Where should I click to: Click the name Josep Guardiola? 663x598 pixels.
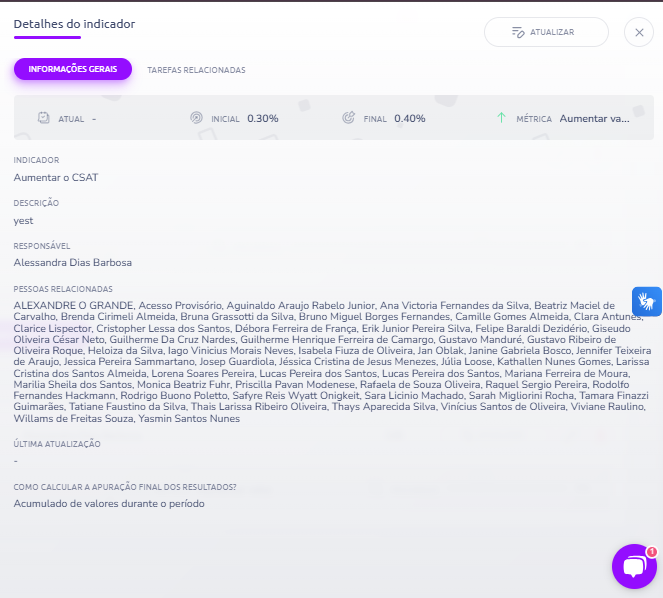pyautogui.click(x=237, y=362)
